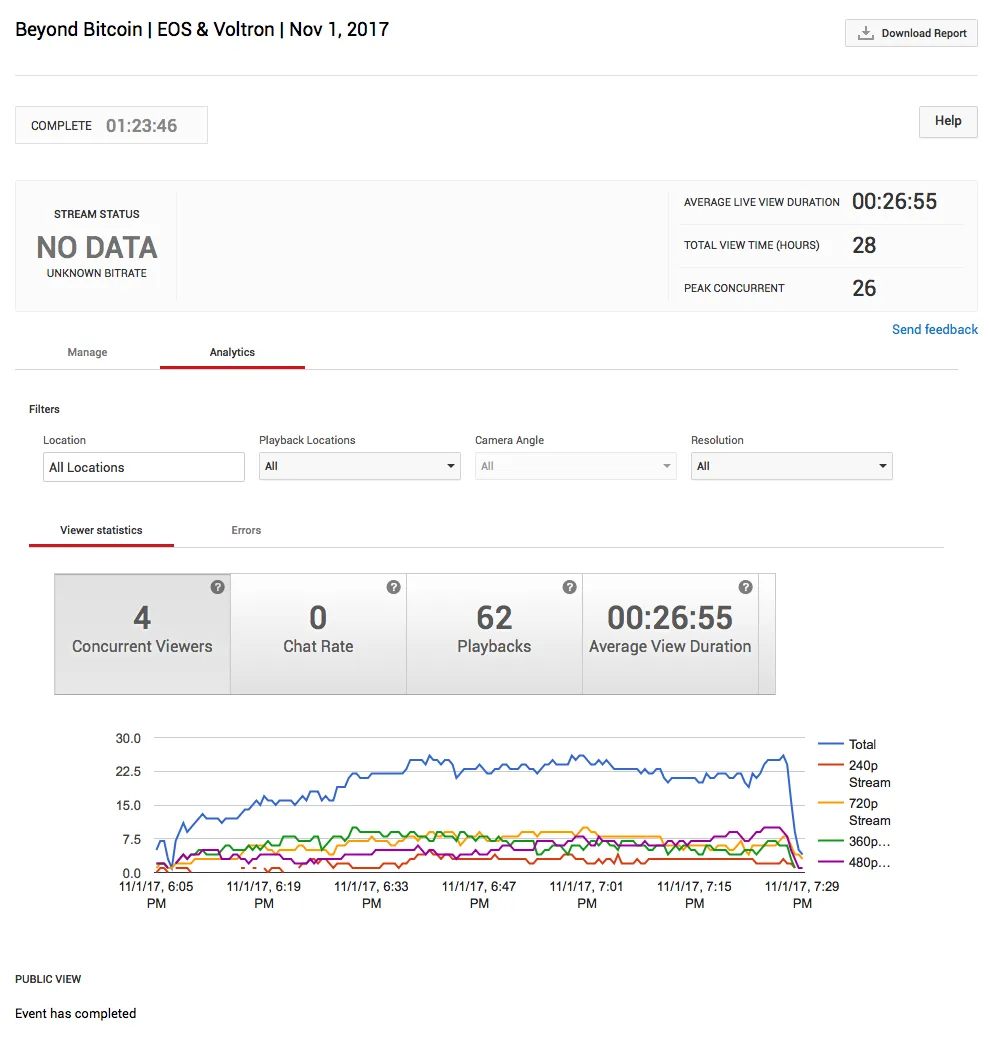Click the UNKNOWN BITRATE label
The image size is (990, 1038).
click(97, 273)
